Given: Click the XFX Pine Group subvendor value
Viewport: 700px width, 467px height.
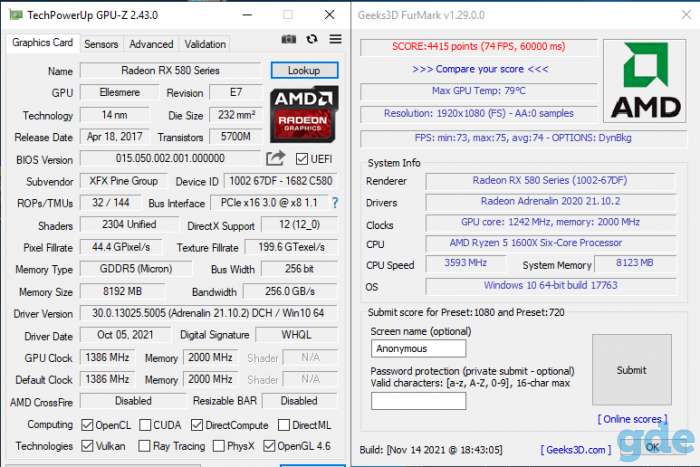Looking at the screenshot, I should click(x=124, y=181).
